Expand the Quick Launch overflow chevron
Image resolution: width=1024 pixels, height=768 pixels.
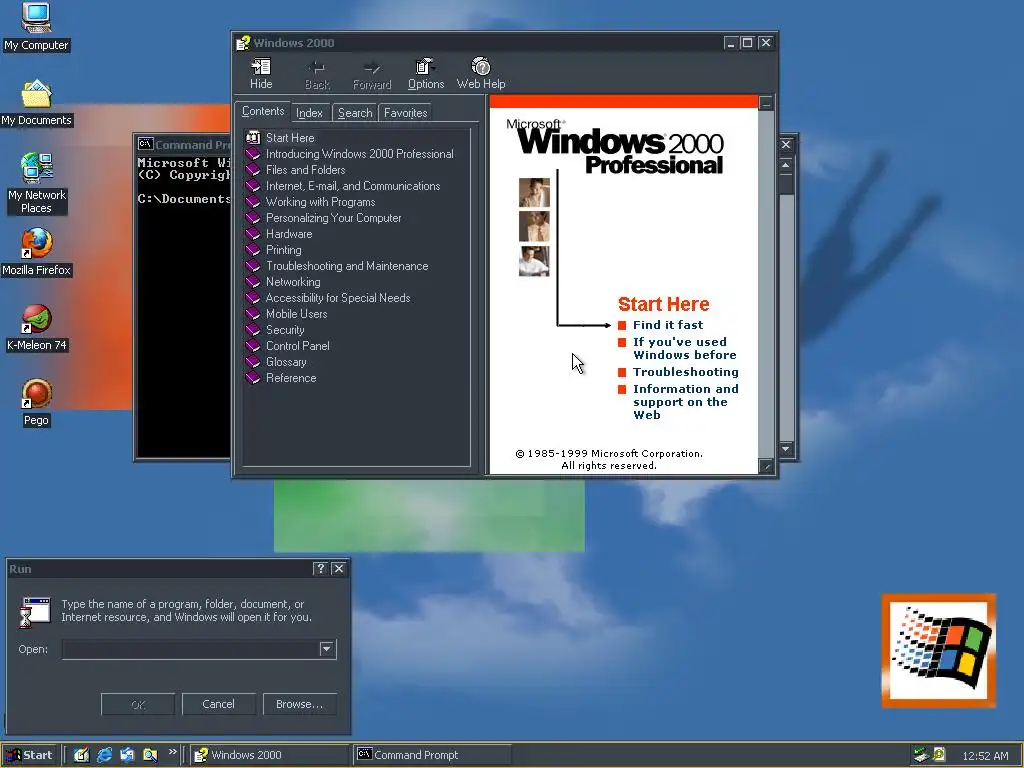point(172,752)
